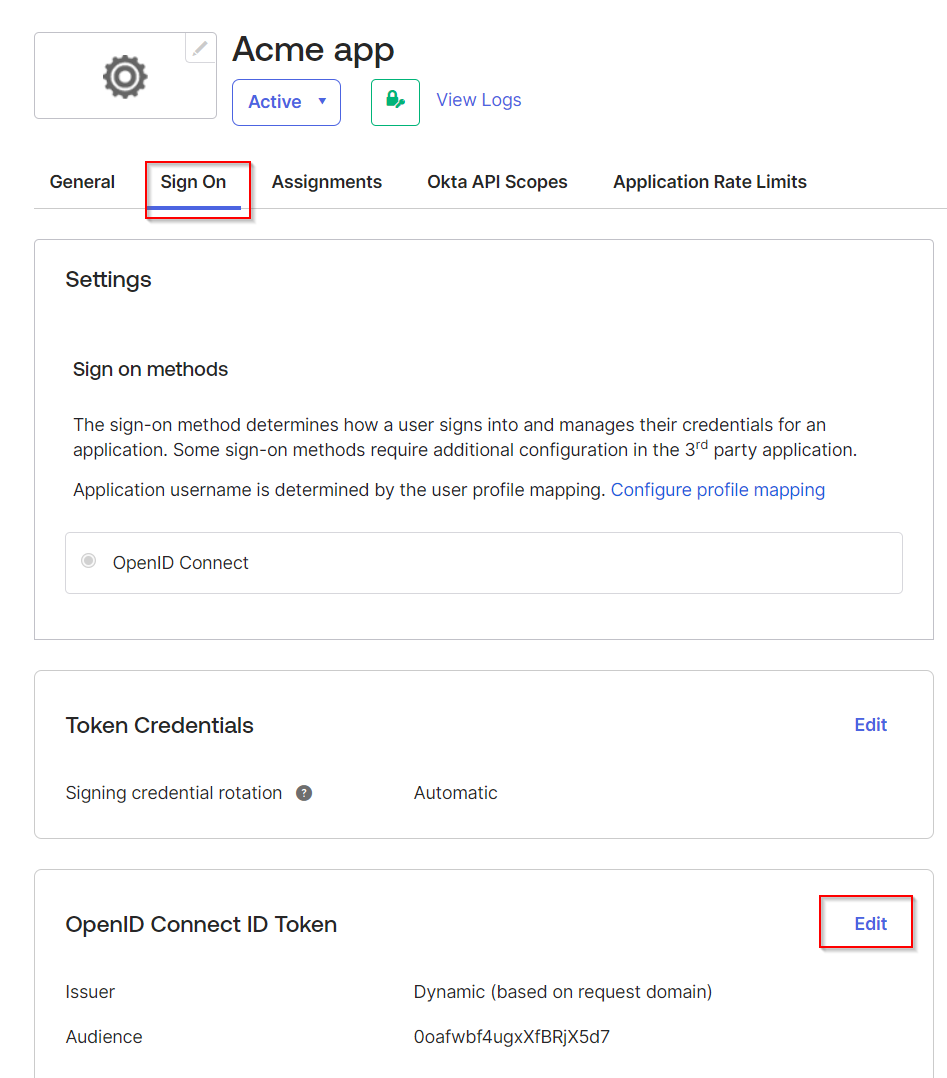This screenshot has height=1078, width=947.
Task: Click the Configure profile mapping link
Action: [x=718, y=490]
